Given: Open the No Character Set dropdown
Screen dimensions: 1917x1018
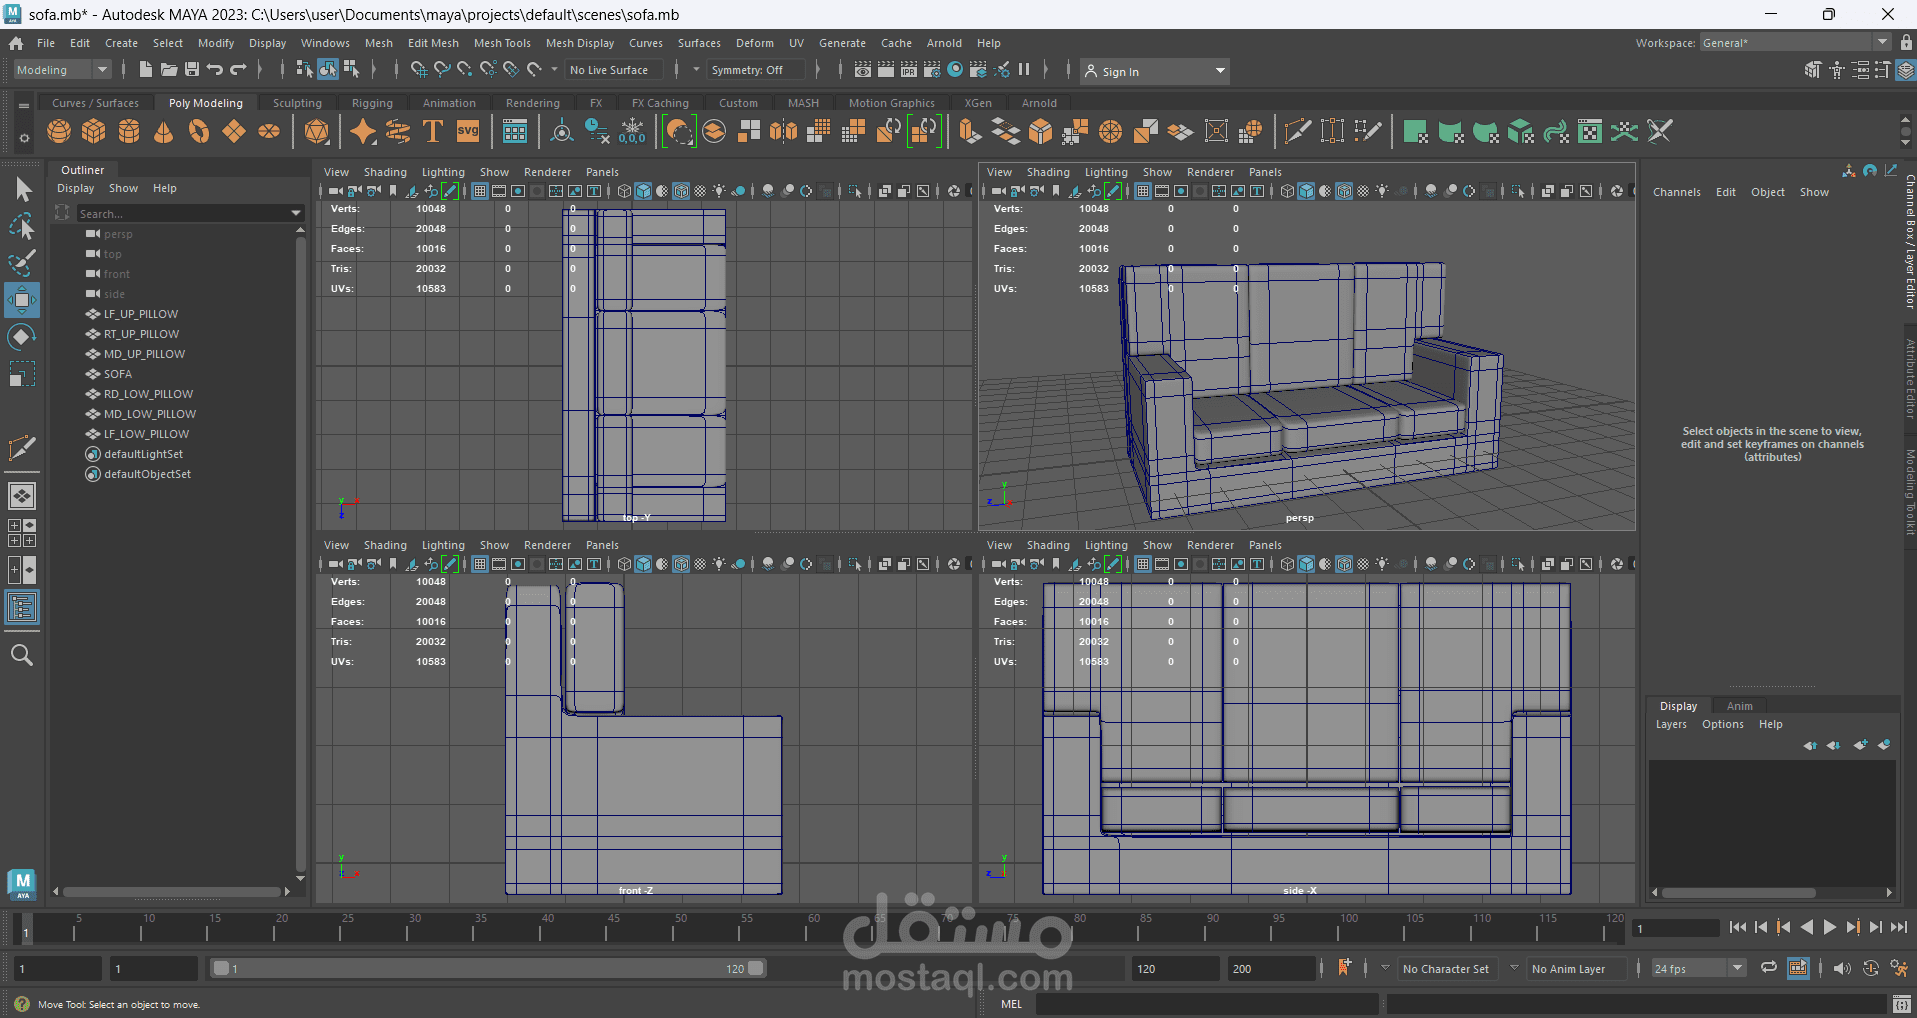Looking at the screenshot, I should pos(1446,968).
